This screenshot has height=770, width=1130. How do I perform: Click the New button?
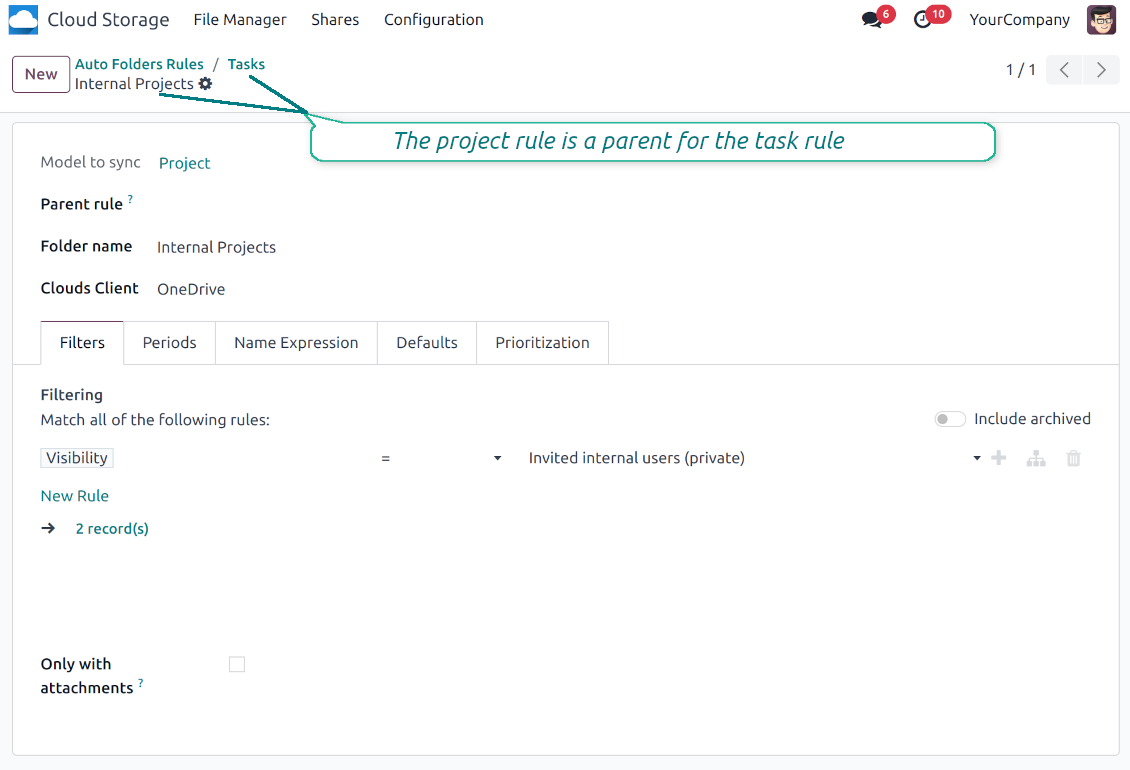point(41,74)
